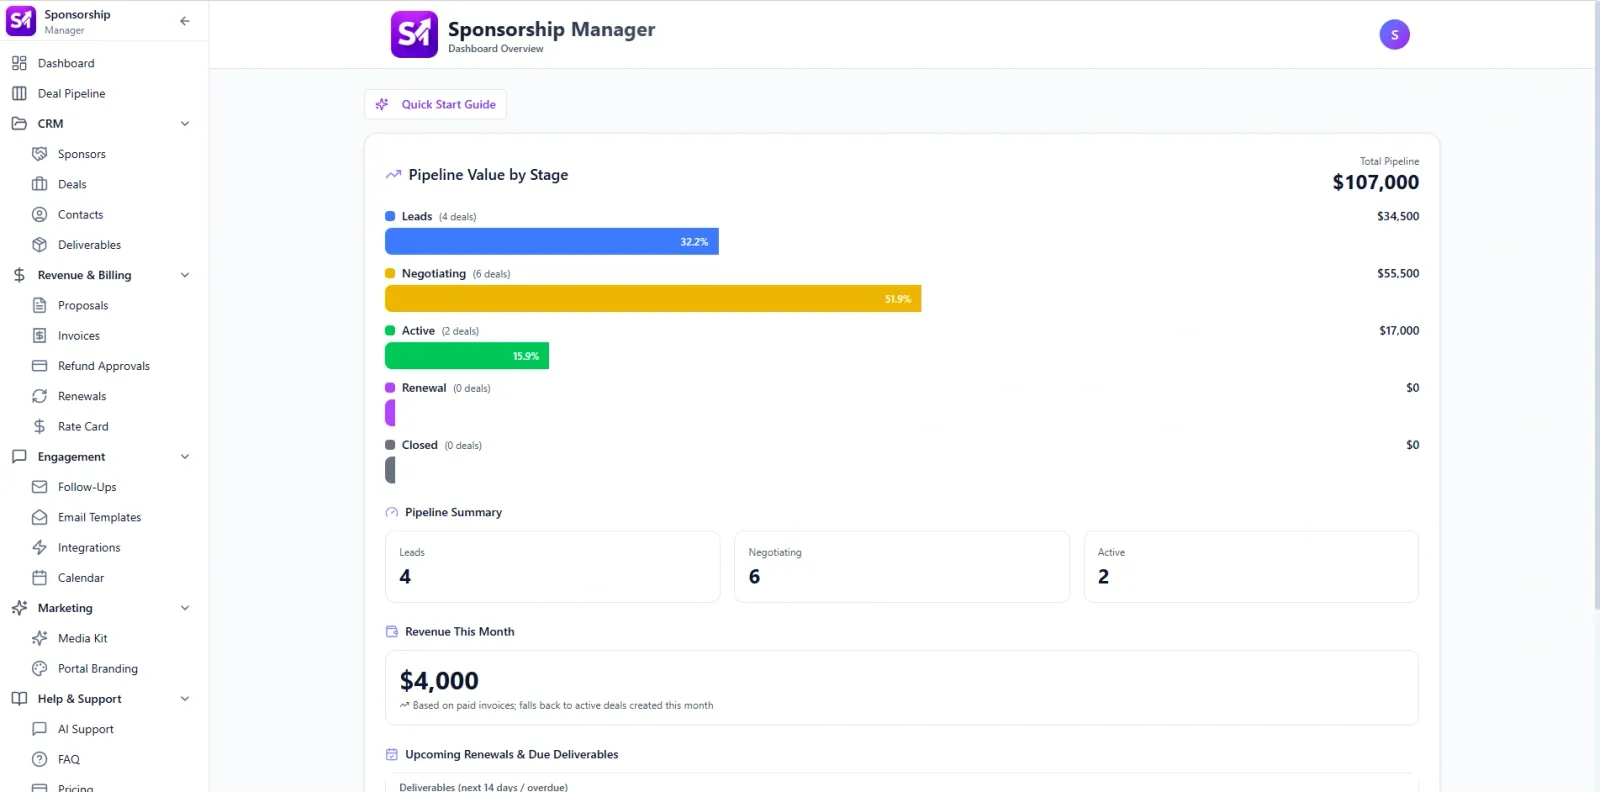Open Renewals using its refresh icon
This screenshot has height=792, width=1600.
40,396
